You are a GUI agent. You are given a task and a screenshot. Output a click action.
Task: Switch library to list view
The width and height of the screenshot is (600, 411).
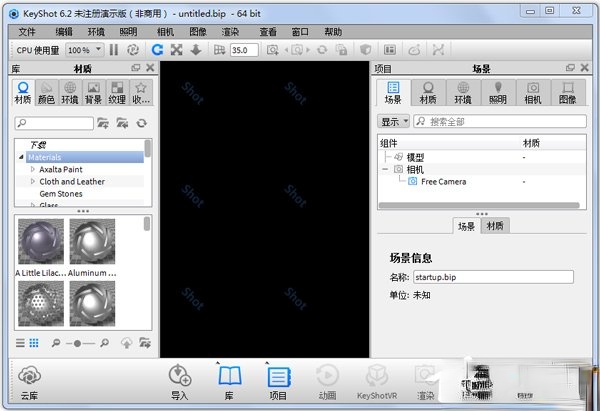click(20, 343)
